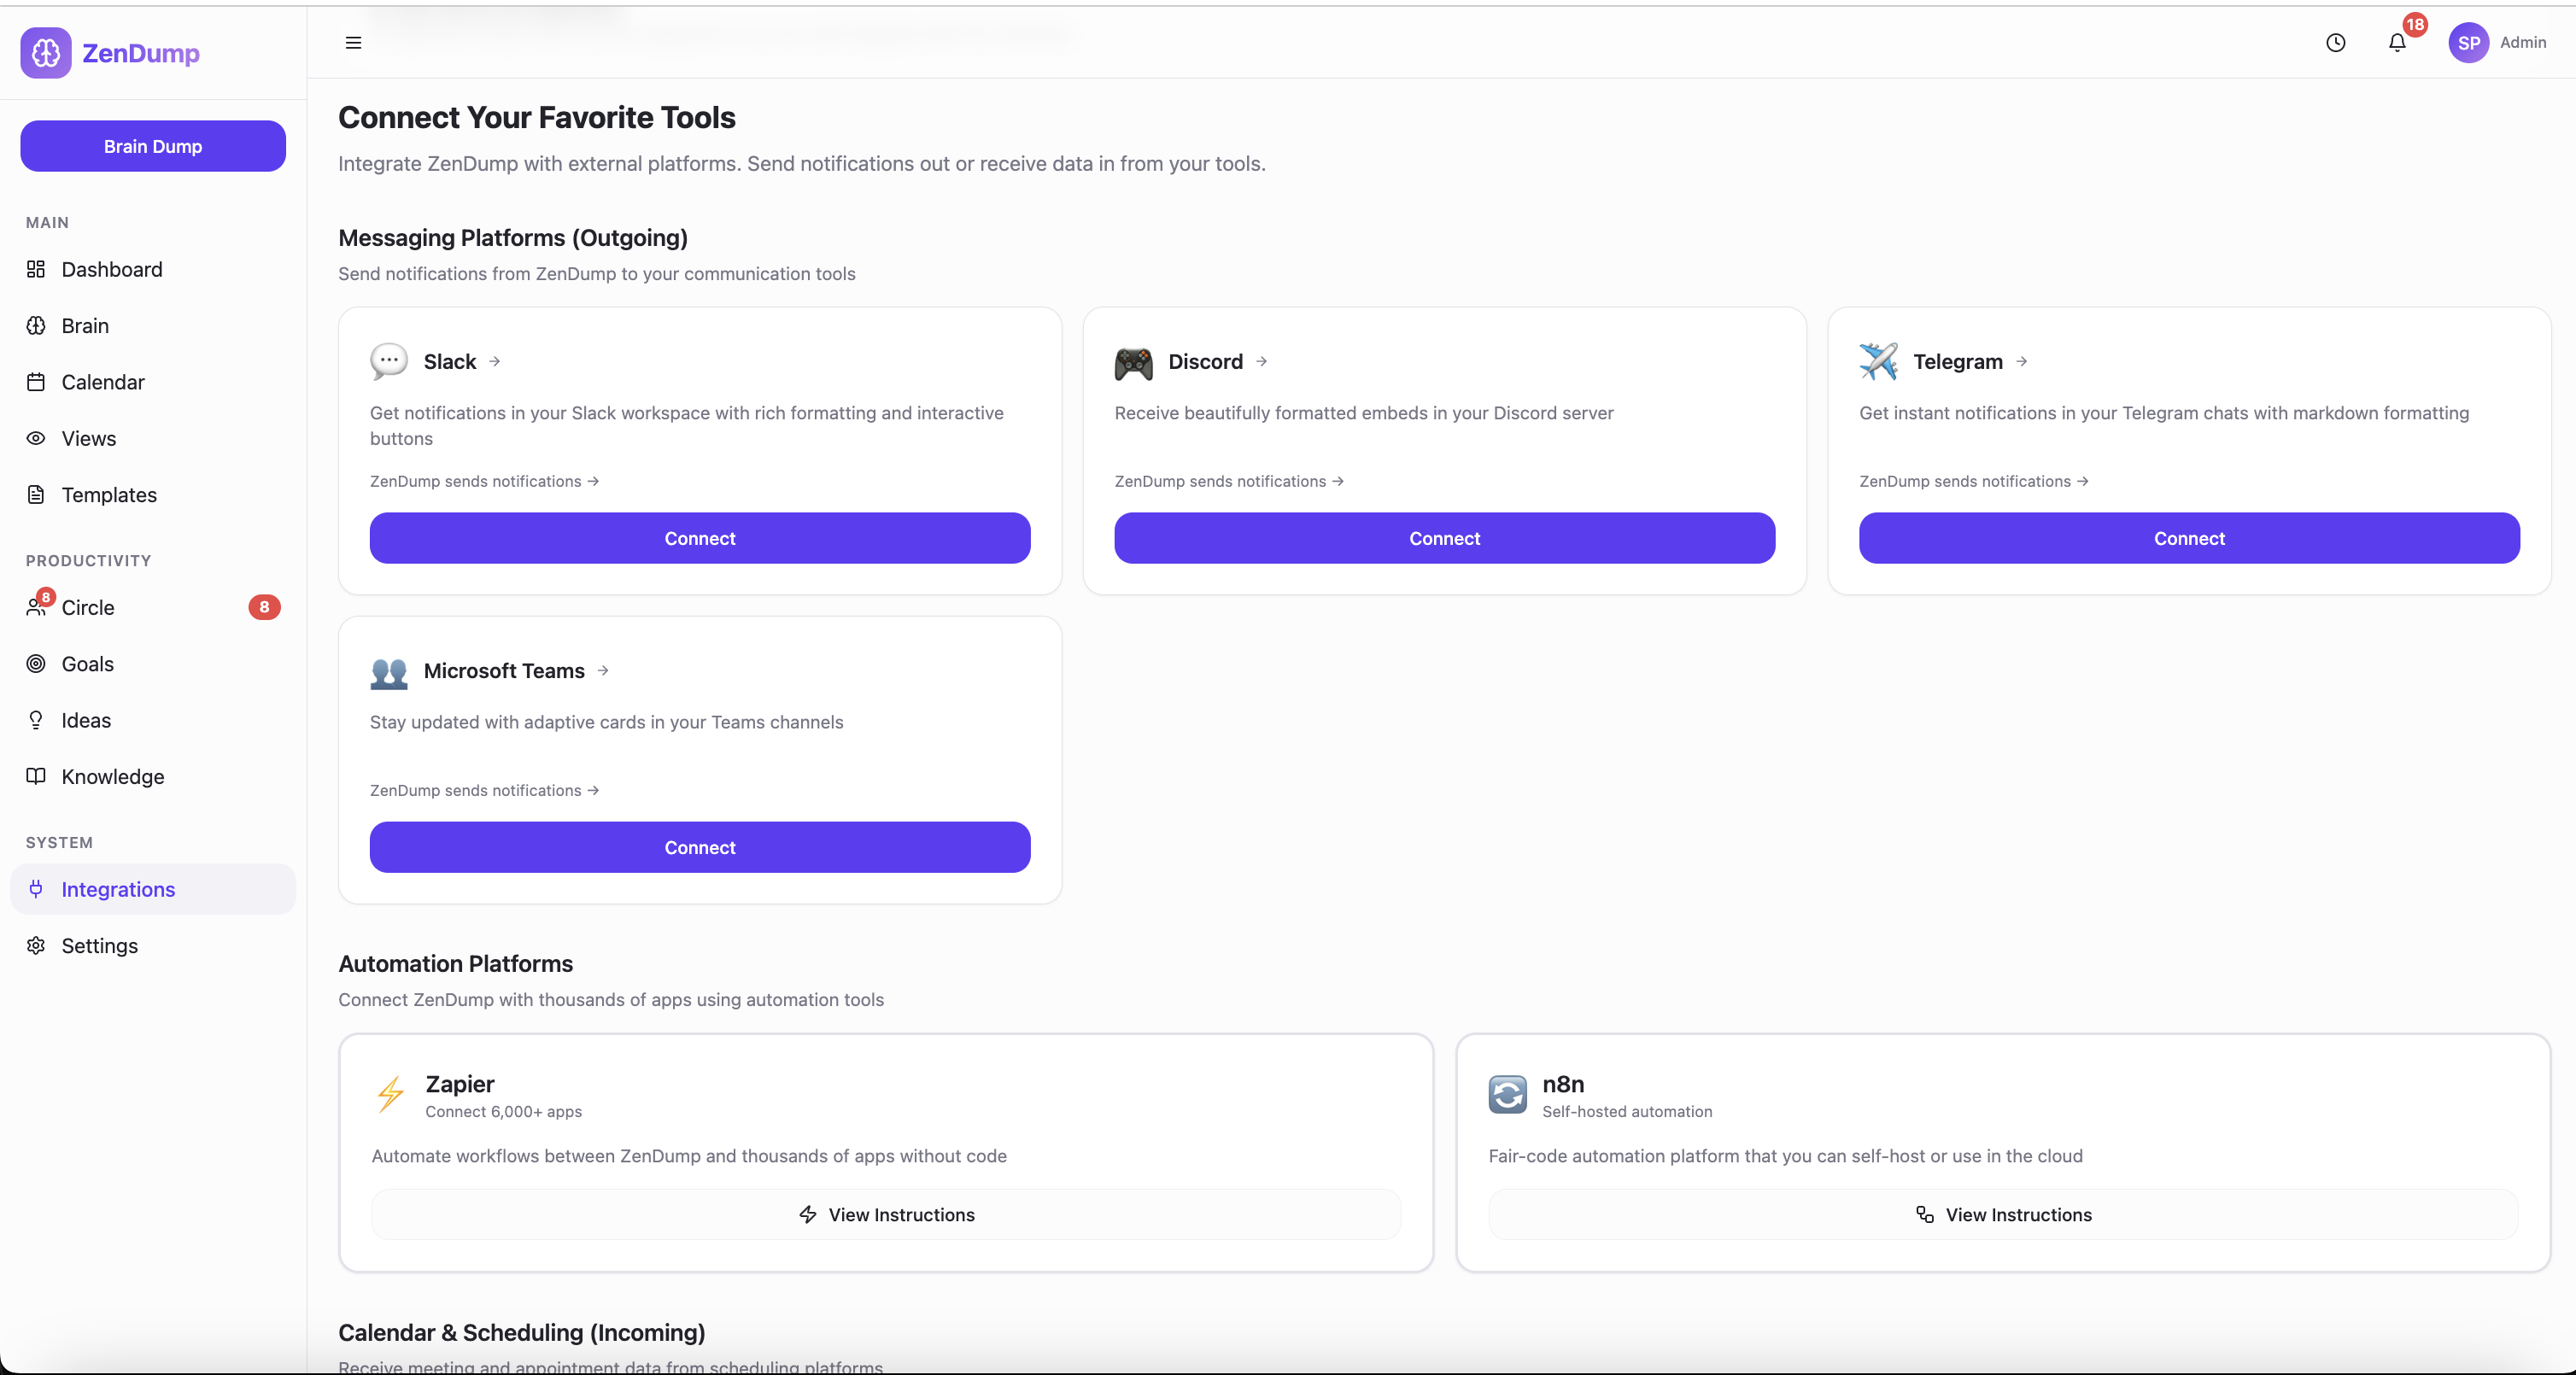2576x1375 pixels.
Task: Click the ZenDump brand name
Action: point(141,53)
